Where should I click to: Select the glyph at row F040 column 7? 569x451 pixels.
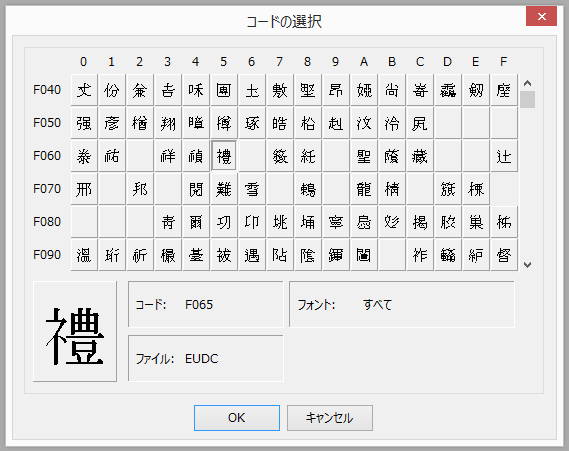pyautogui.click(x=280, y=90)
